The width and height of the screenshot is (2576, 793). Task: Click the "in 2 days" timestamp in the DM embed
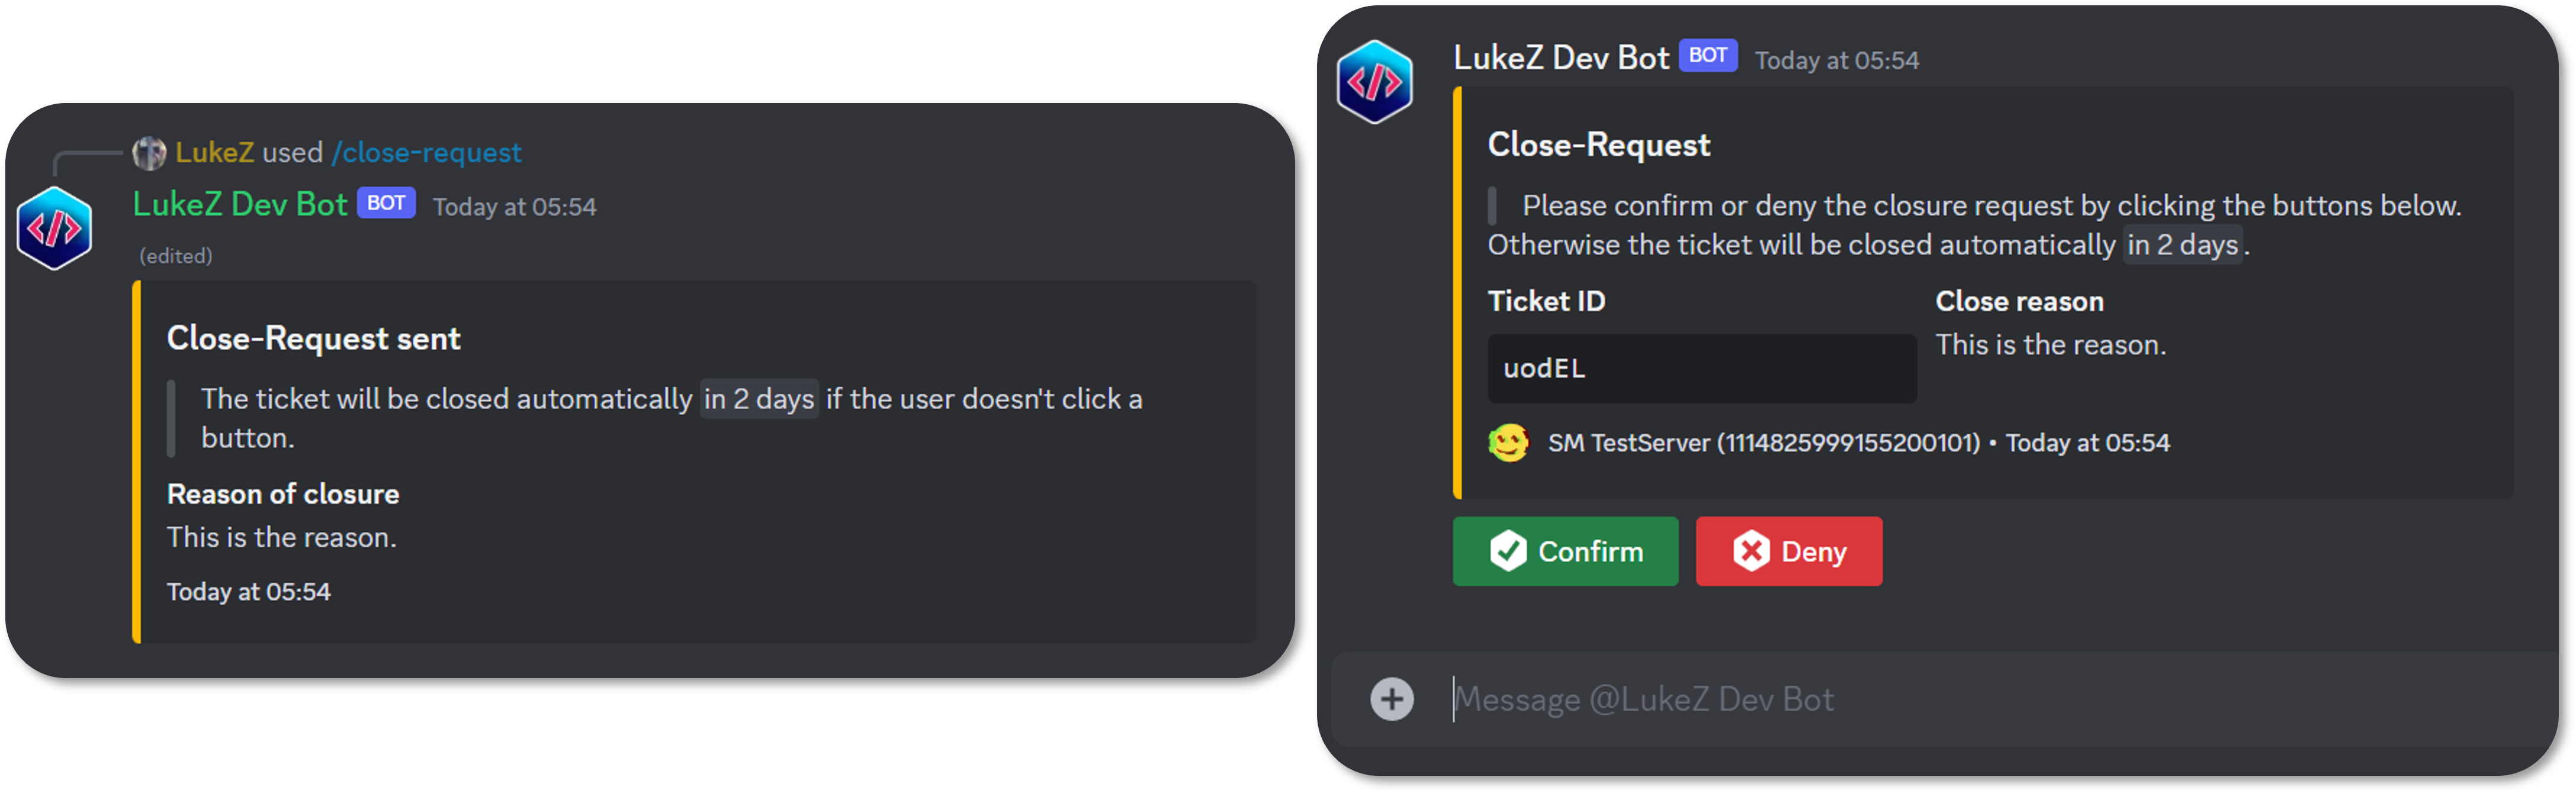(x=2182, y=245)
